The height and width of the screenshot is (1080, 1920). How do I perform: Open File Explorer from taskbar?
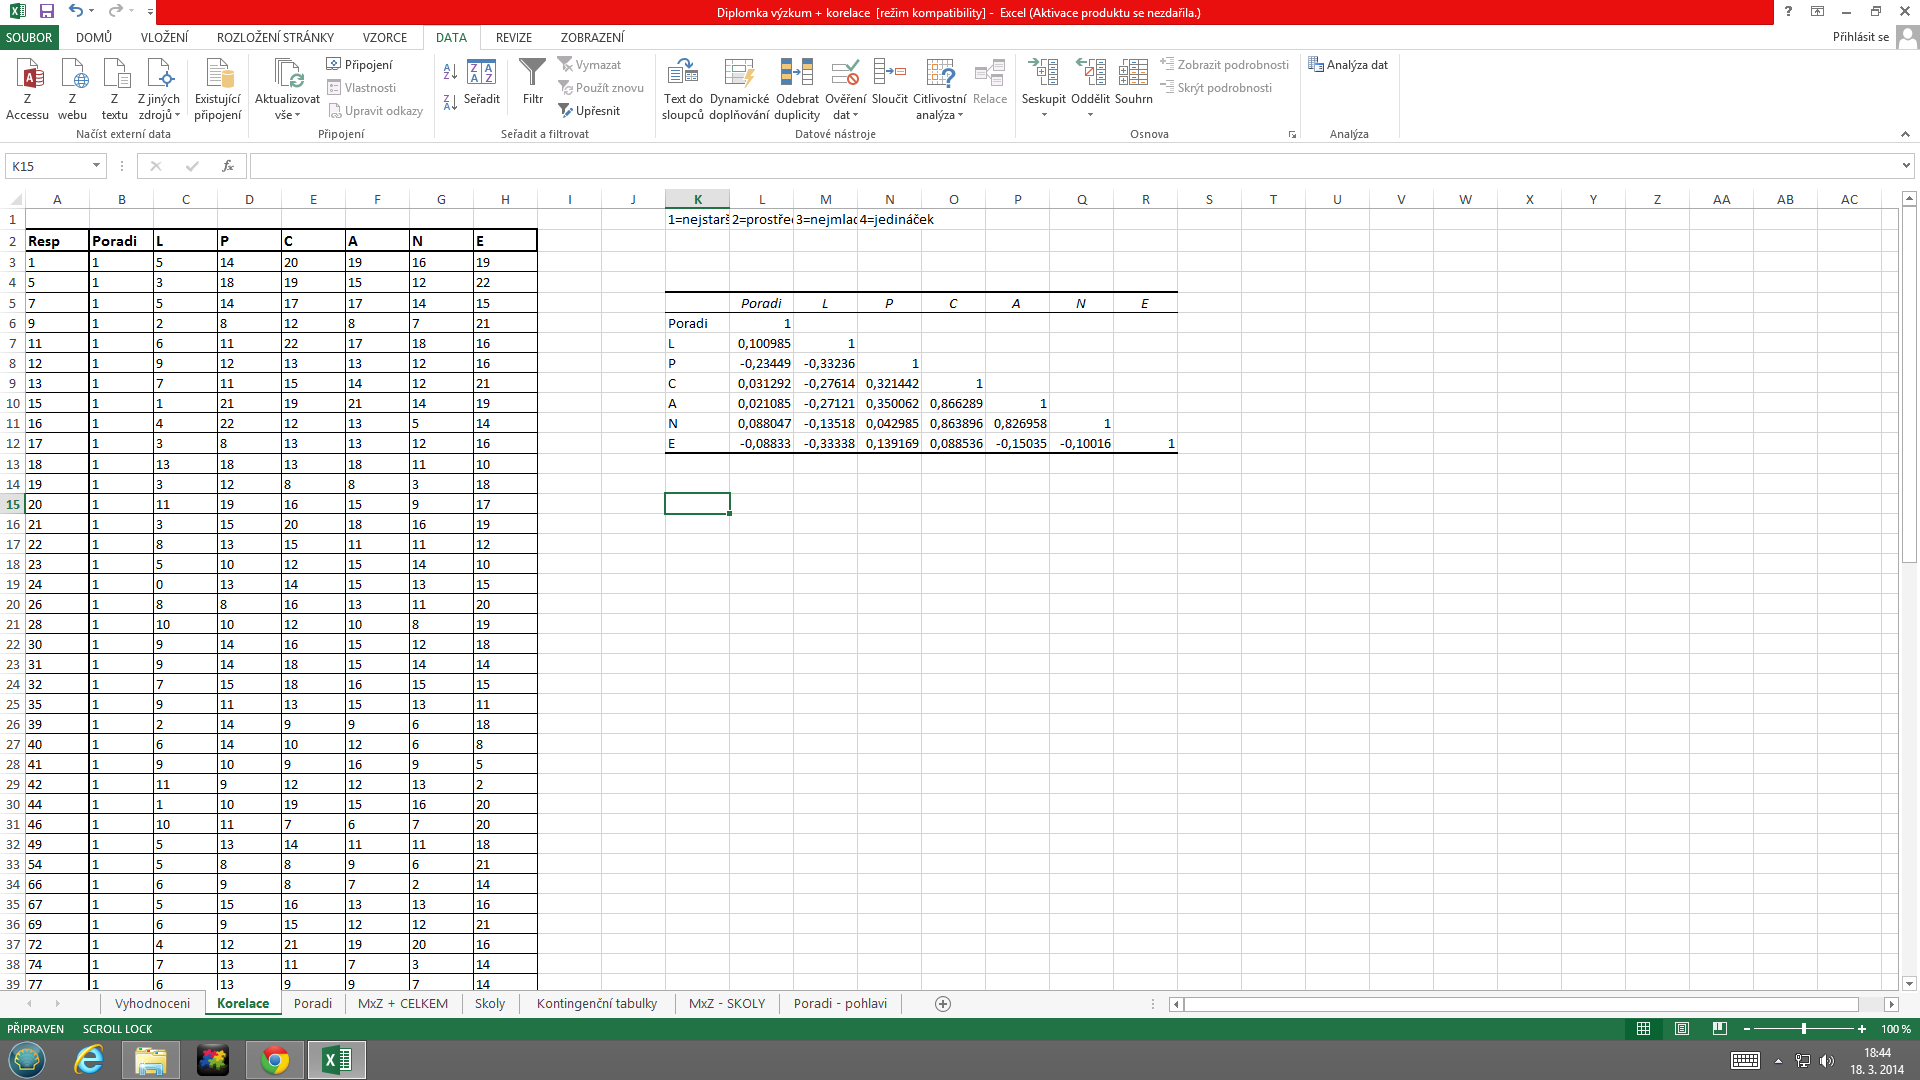(151, 1060)
